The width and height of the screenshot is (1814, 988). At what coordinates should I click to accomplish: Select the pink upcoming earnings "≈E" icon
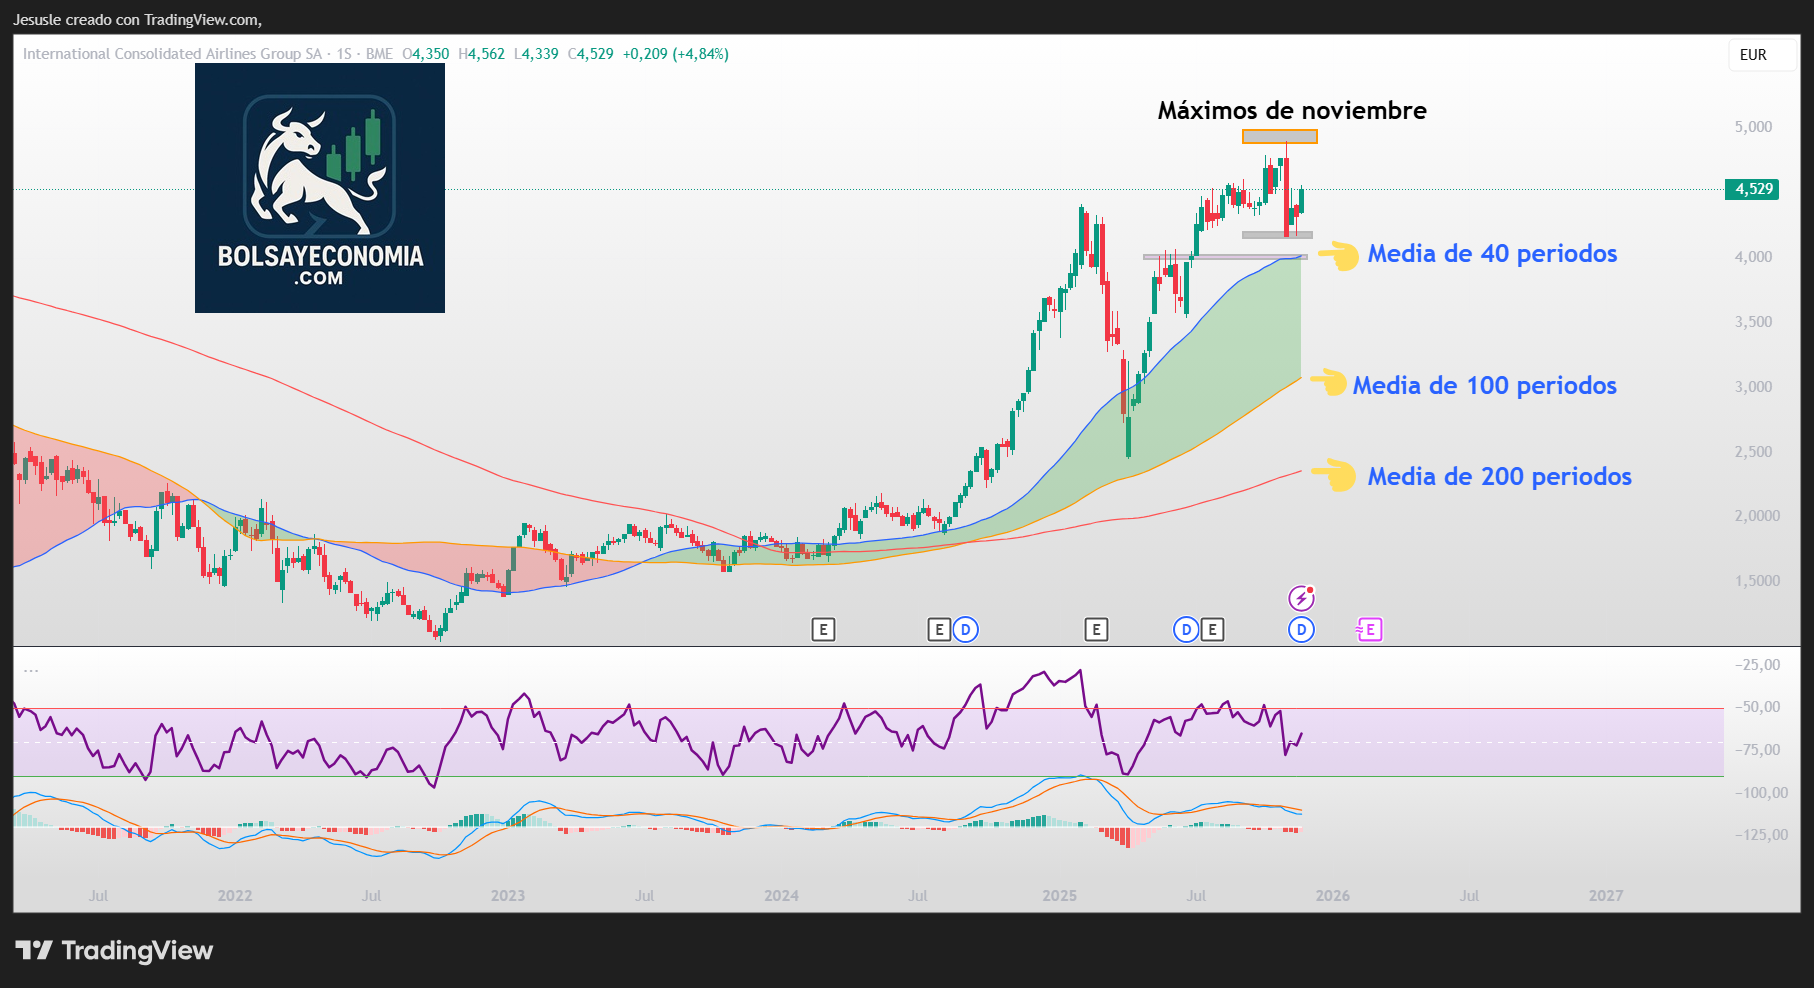[1370, 630]
